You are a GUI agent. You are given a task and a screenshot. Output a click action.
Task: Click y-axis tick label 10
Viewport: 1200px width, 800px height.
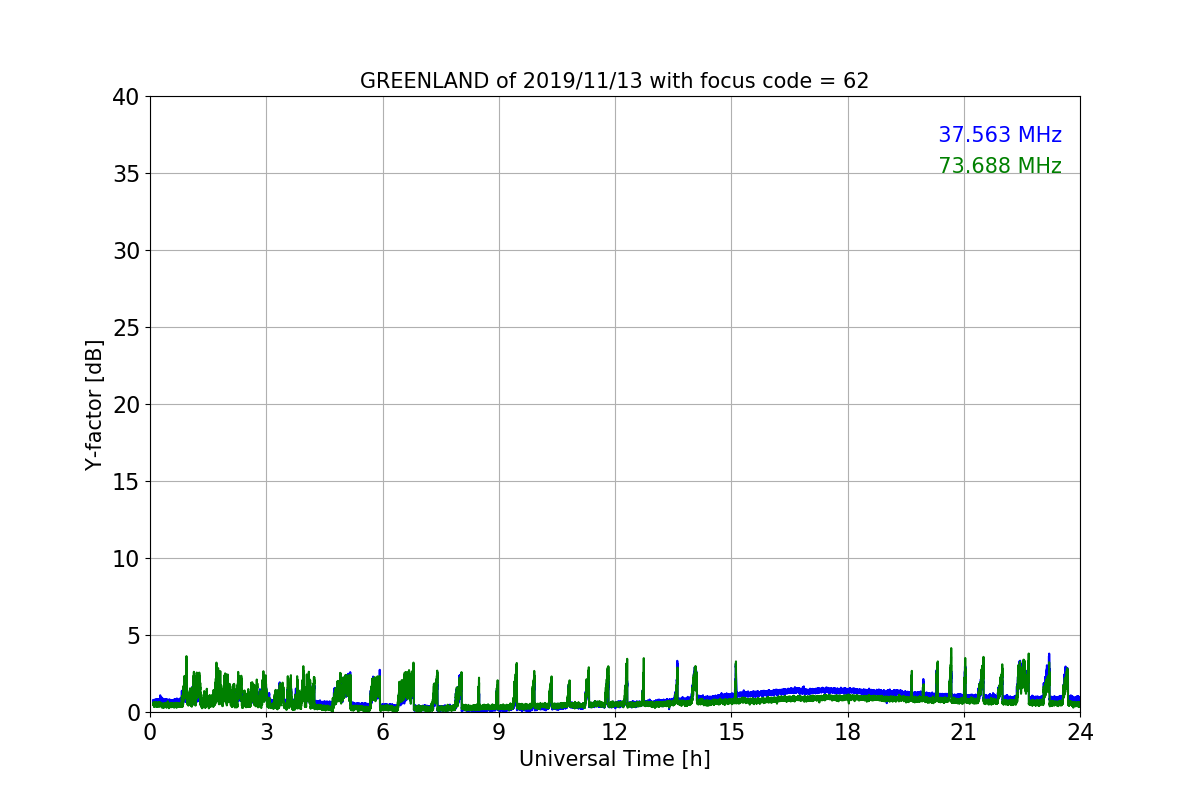(126, 559)
